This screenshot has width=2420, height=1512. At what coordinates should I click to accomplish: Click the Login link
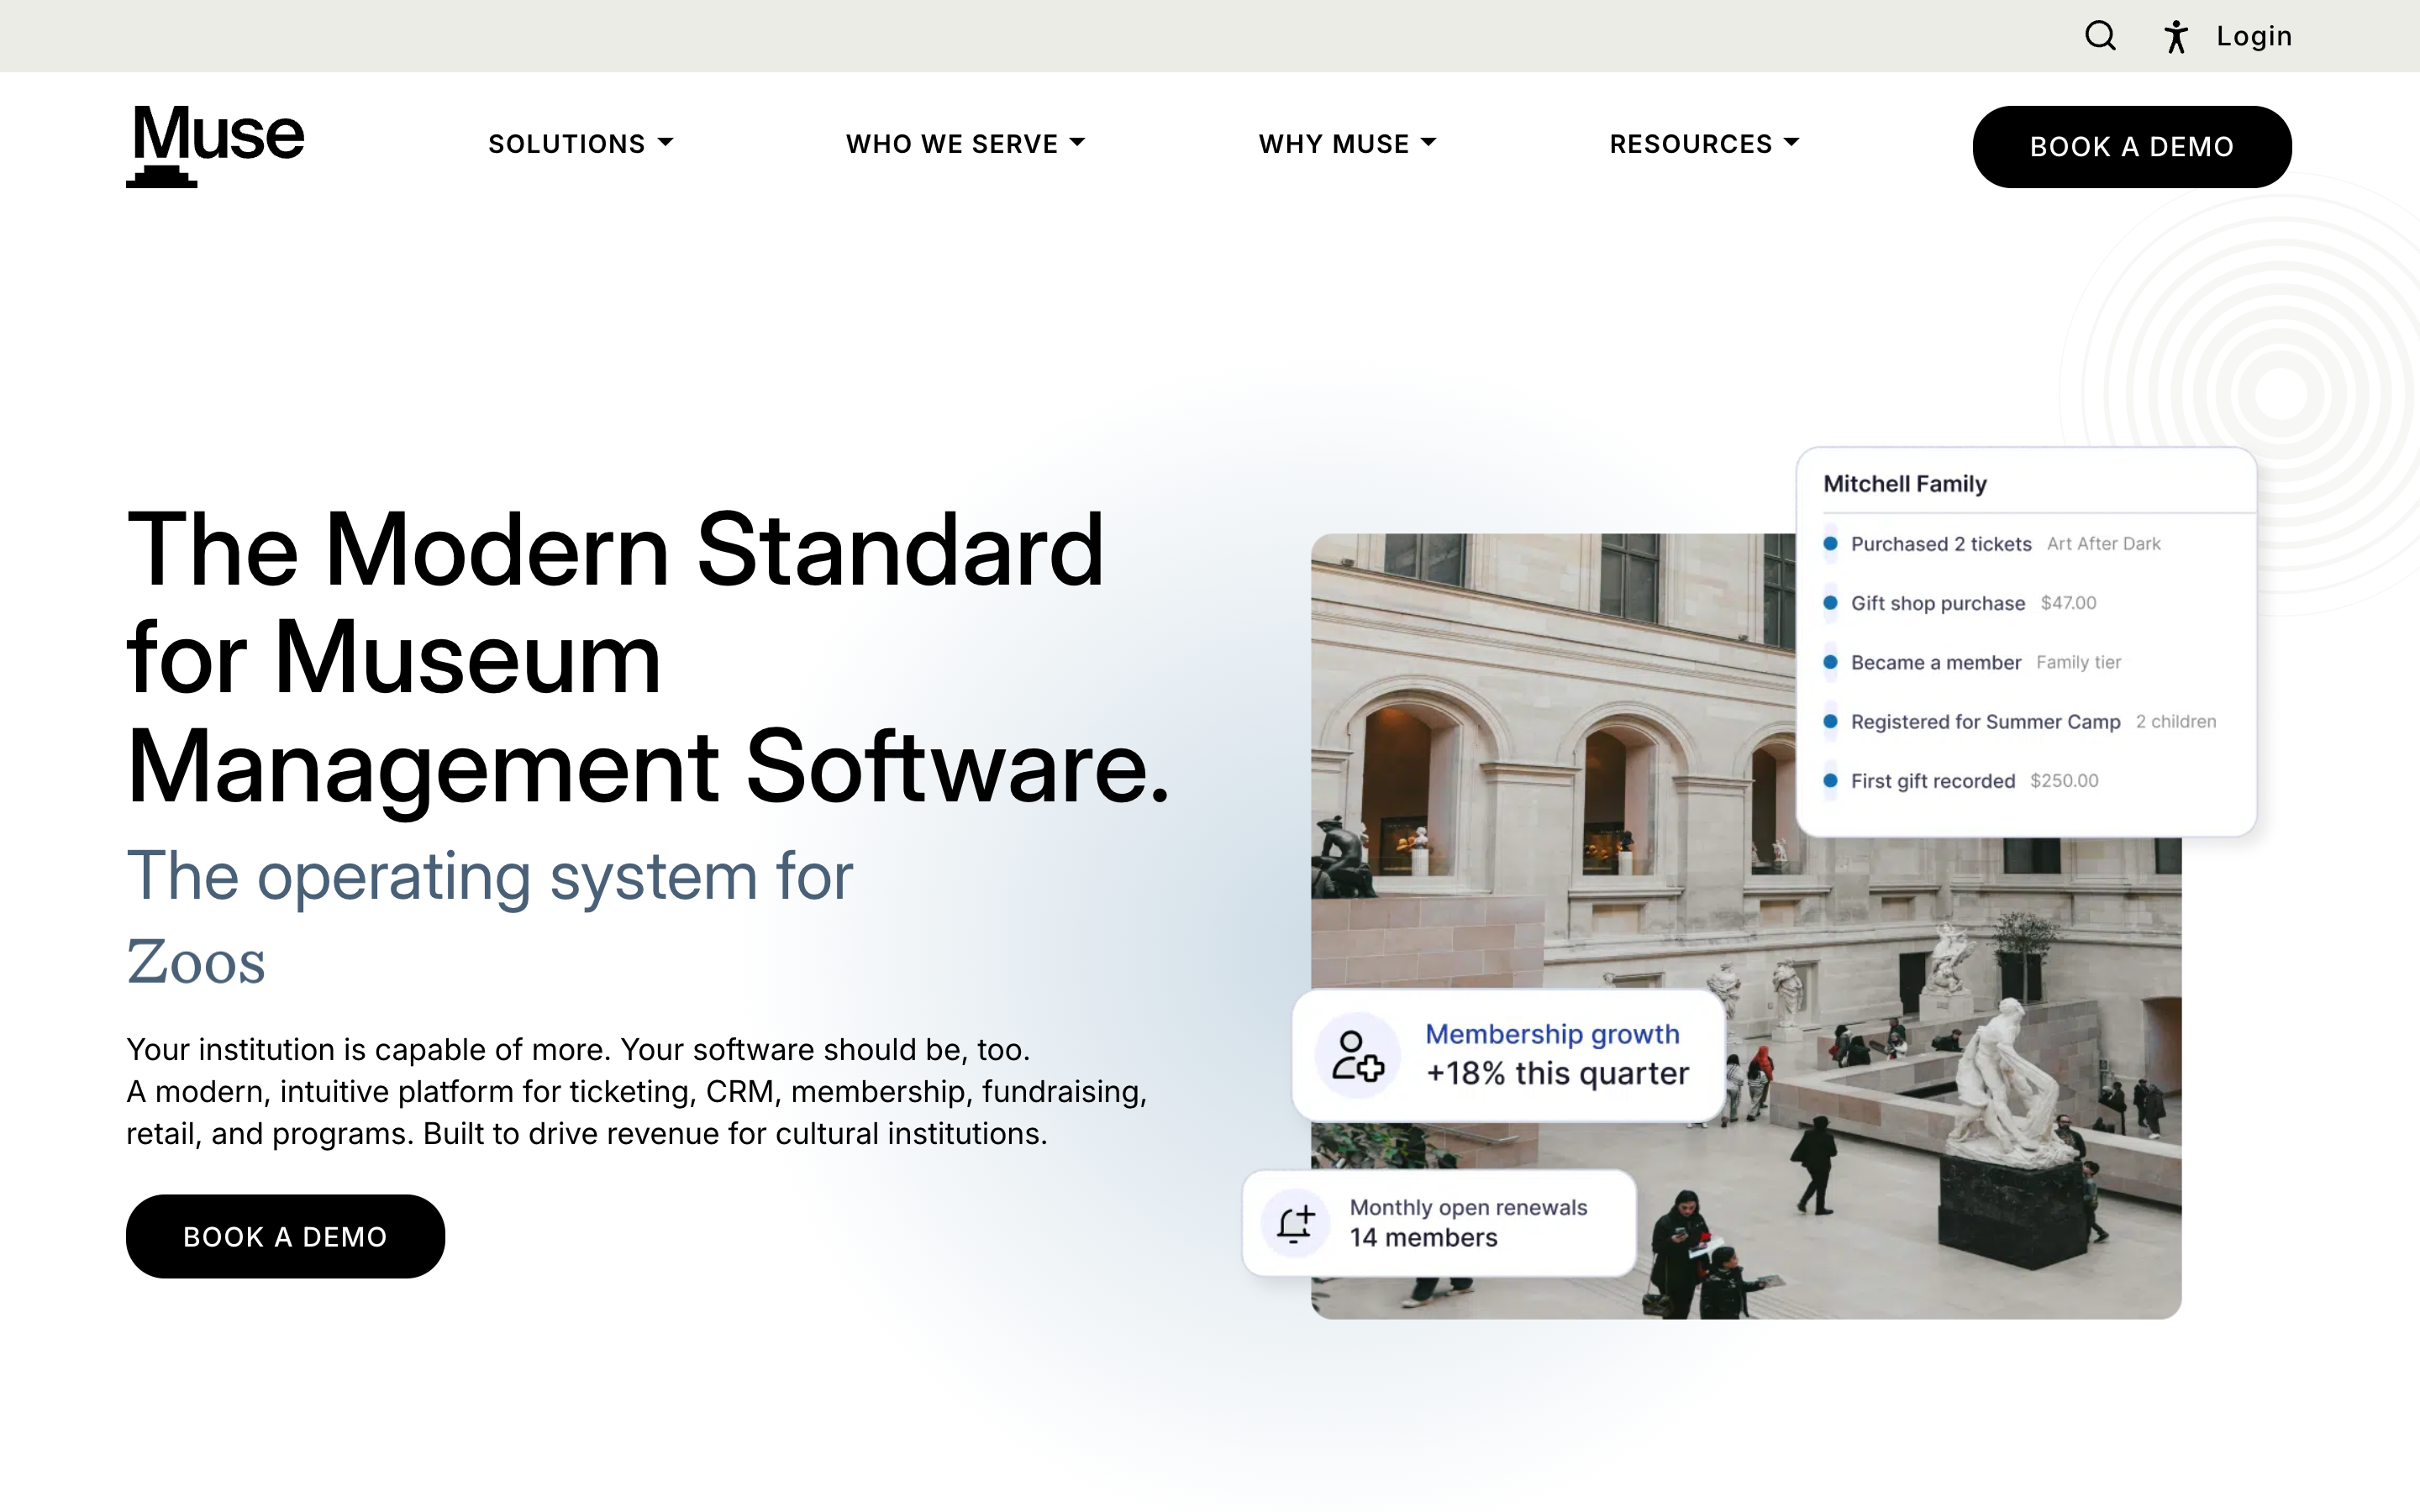2254,36
